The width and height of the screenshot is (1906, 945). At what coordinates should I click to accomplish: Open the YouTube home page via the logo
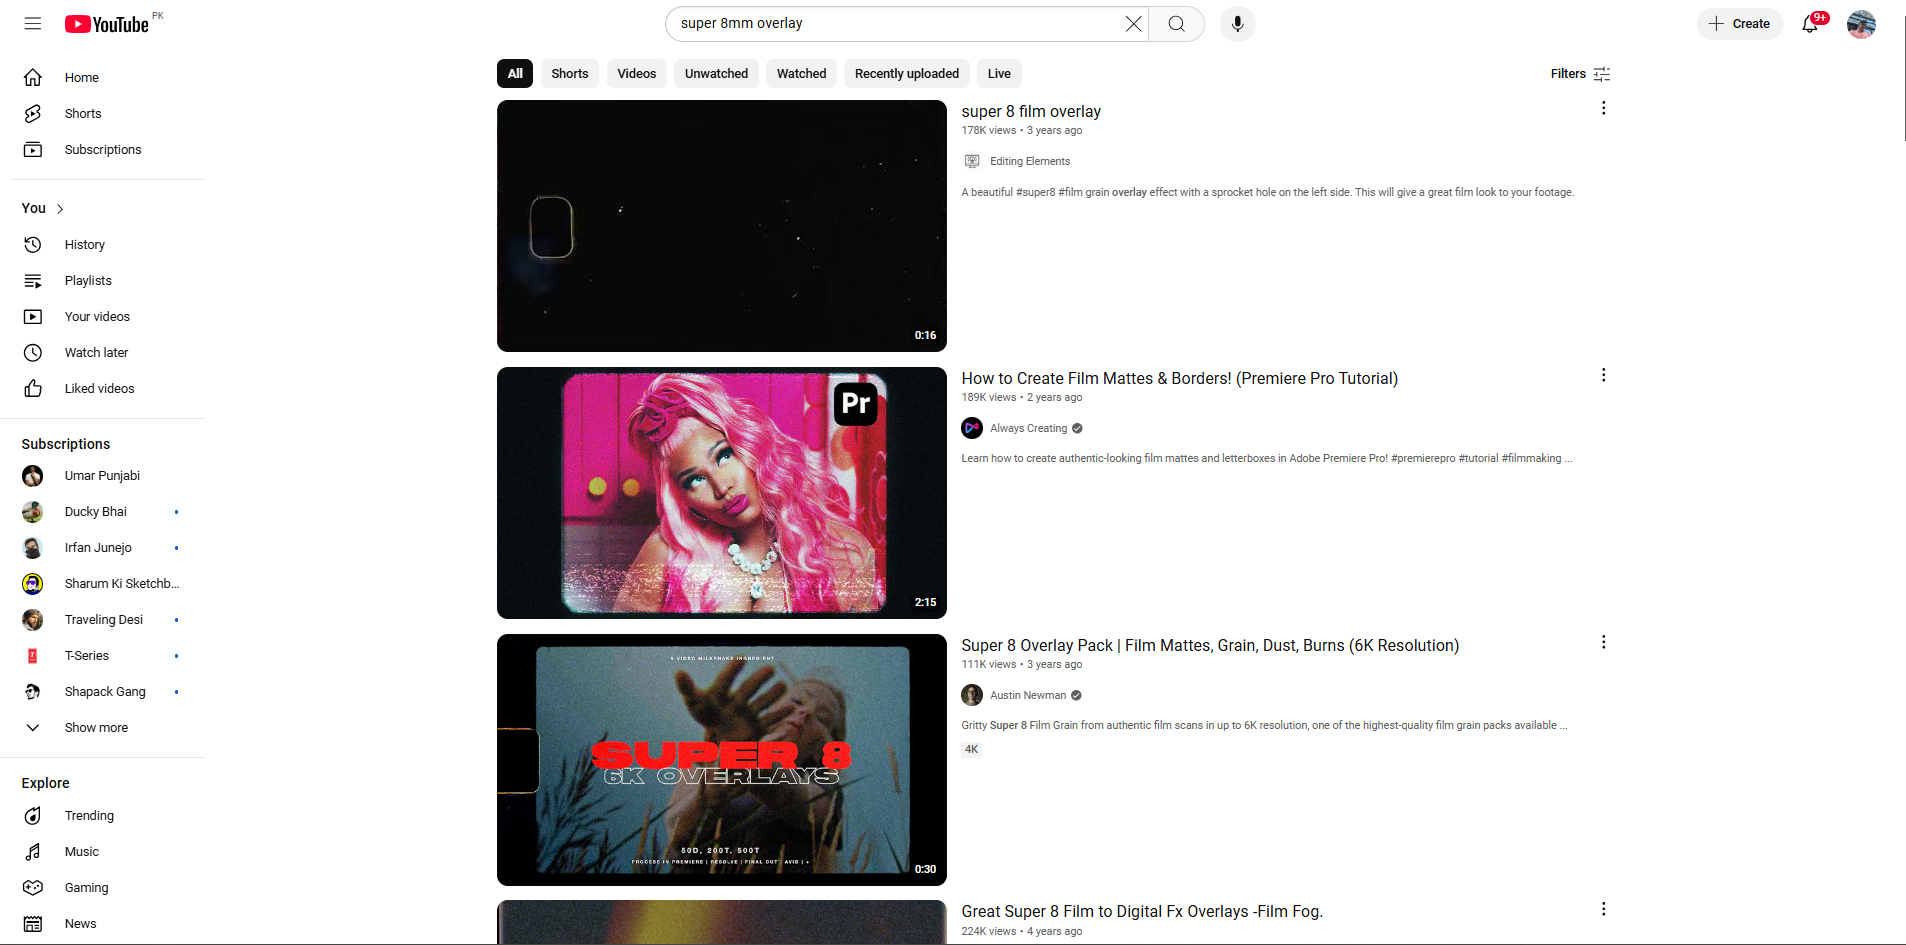point(106,23)
